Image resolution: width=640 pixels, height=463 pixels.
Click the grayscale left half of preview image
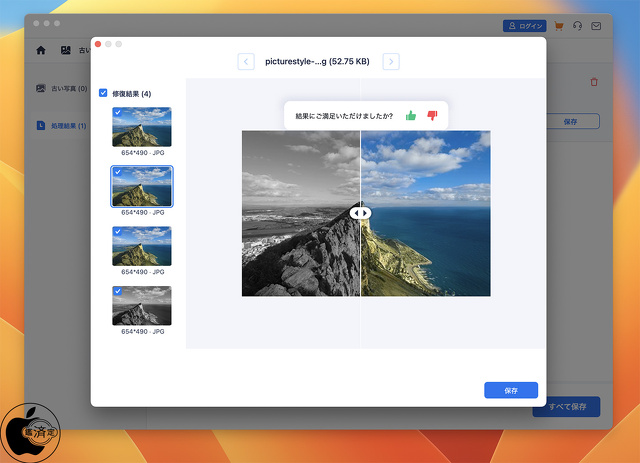301,214
